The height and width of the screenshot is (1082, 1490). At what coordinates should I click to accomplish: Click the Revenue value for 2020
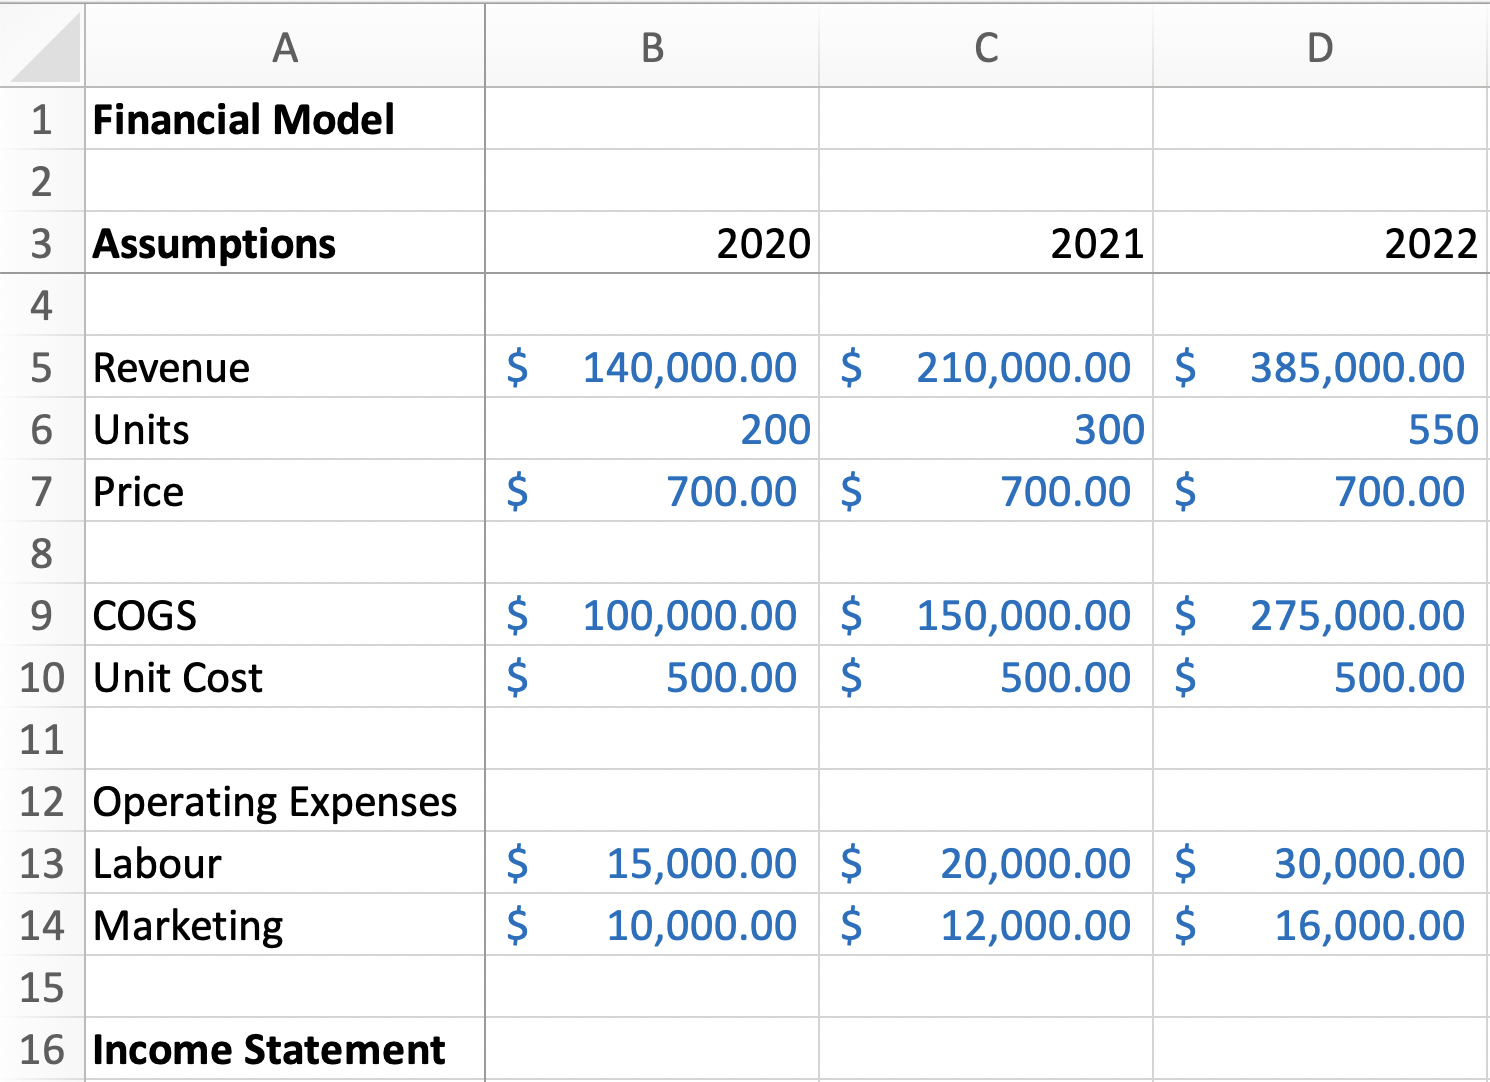pyautogui.click(x=651, y=367)
